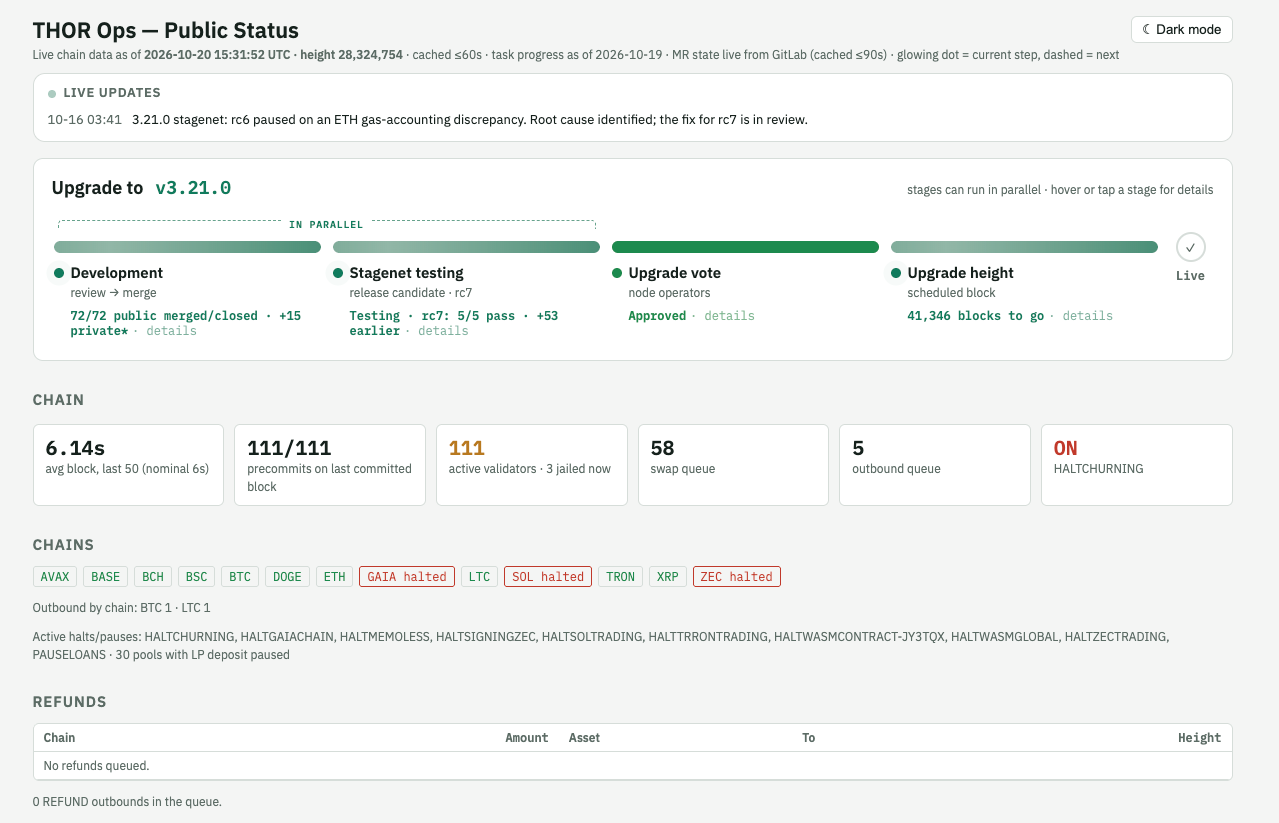Click the Development progress bar
The width and height of the screenshot is (1279, 823).
187,247
